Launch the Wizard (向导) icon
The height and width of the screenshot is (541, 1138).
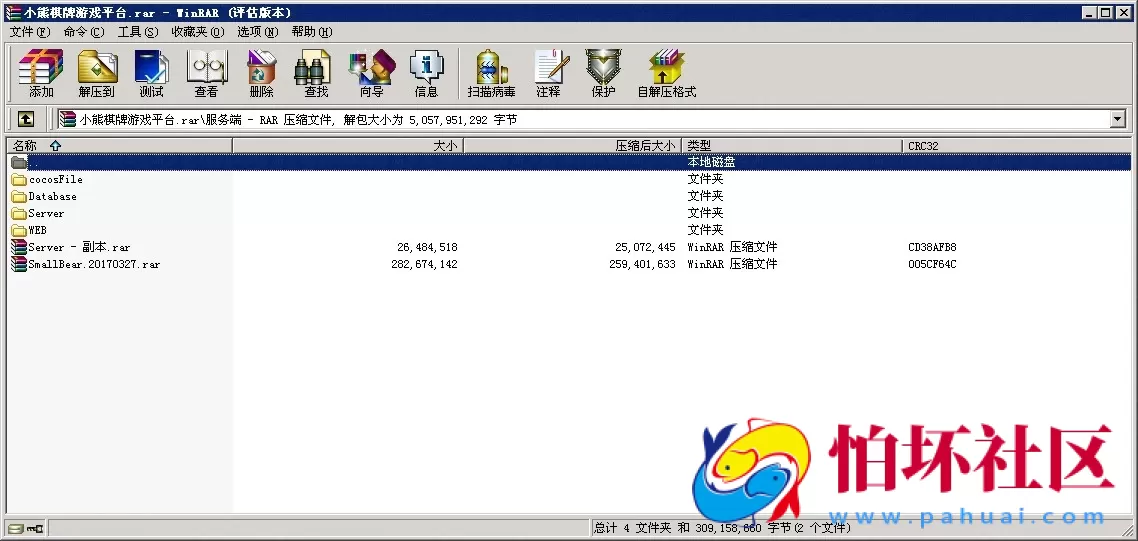[372, 73]
